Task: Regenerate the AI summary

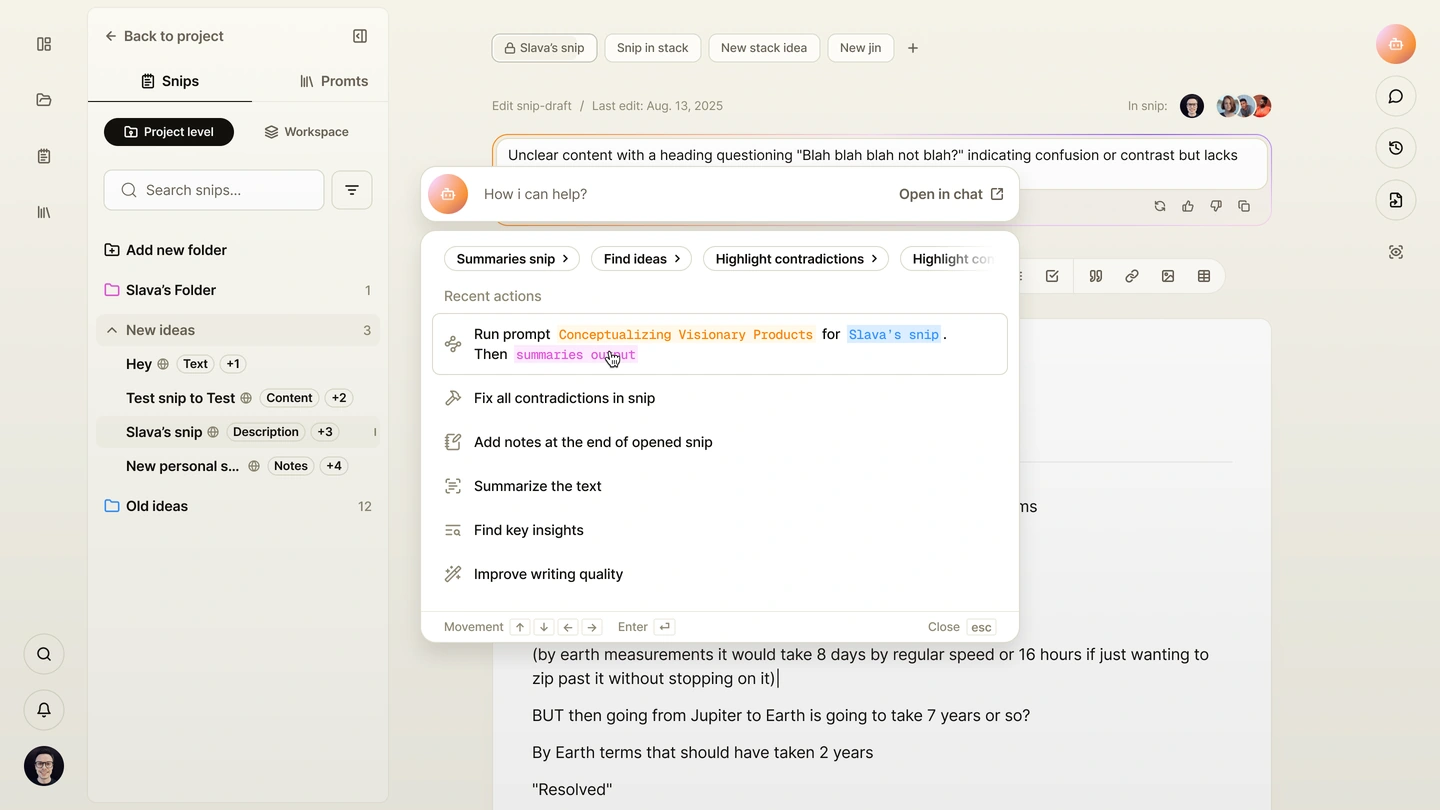Action: tap(1160, 206)
